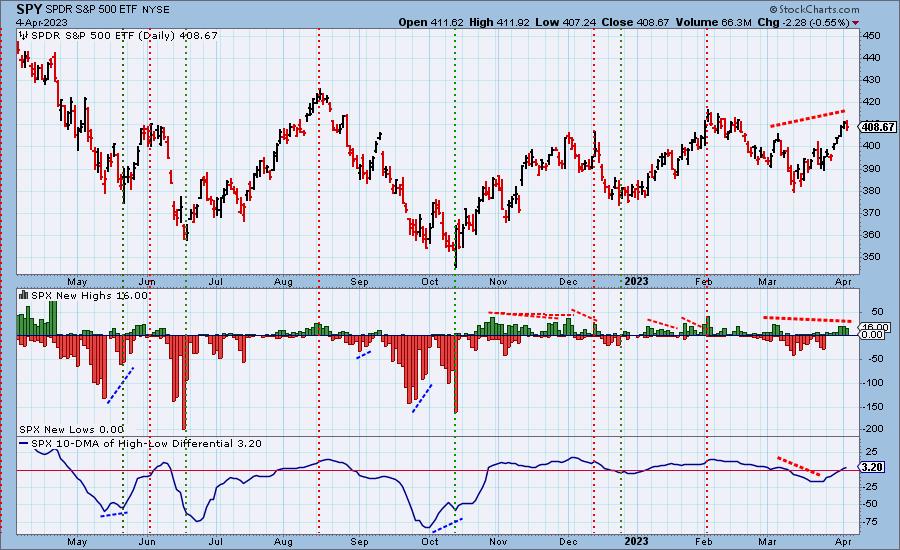Viewport: 900px width, 550px height.
Task: Click the Open 411.62 value
Action: click(x=431, y=22)
